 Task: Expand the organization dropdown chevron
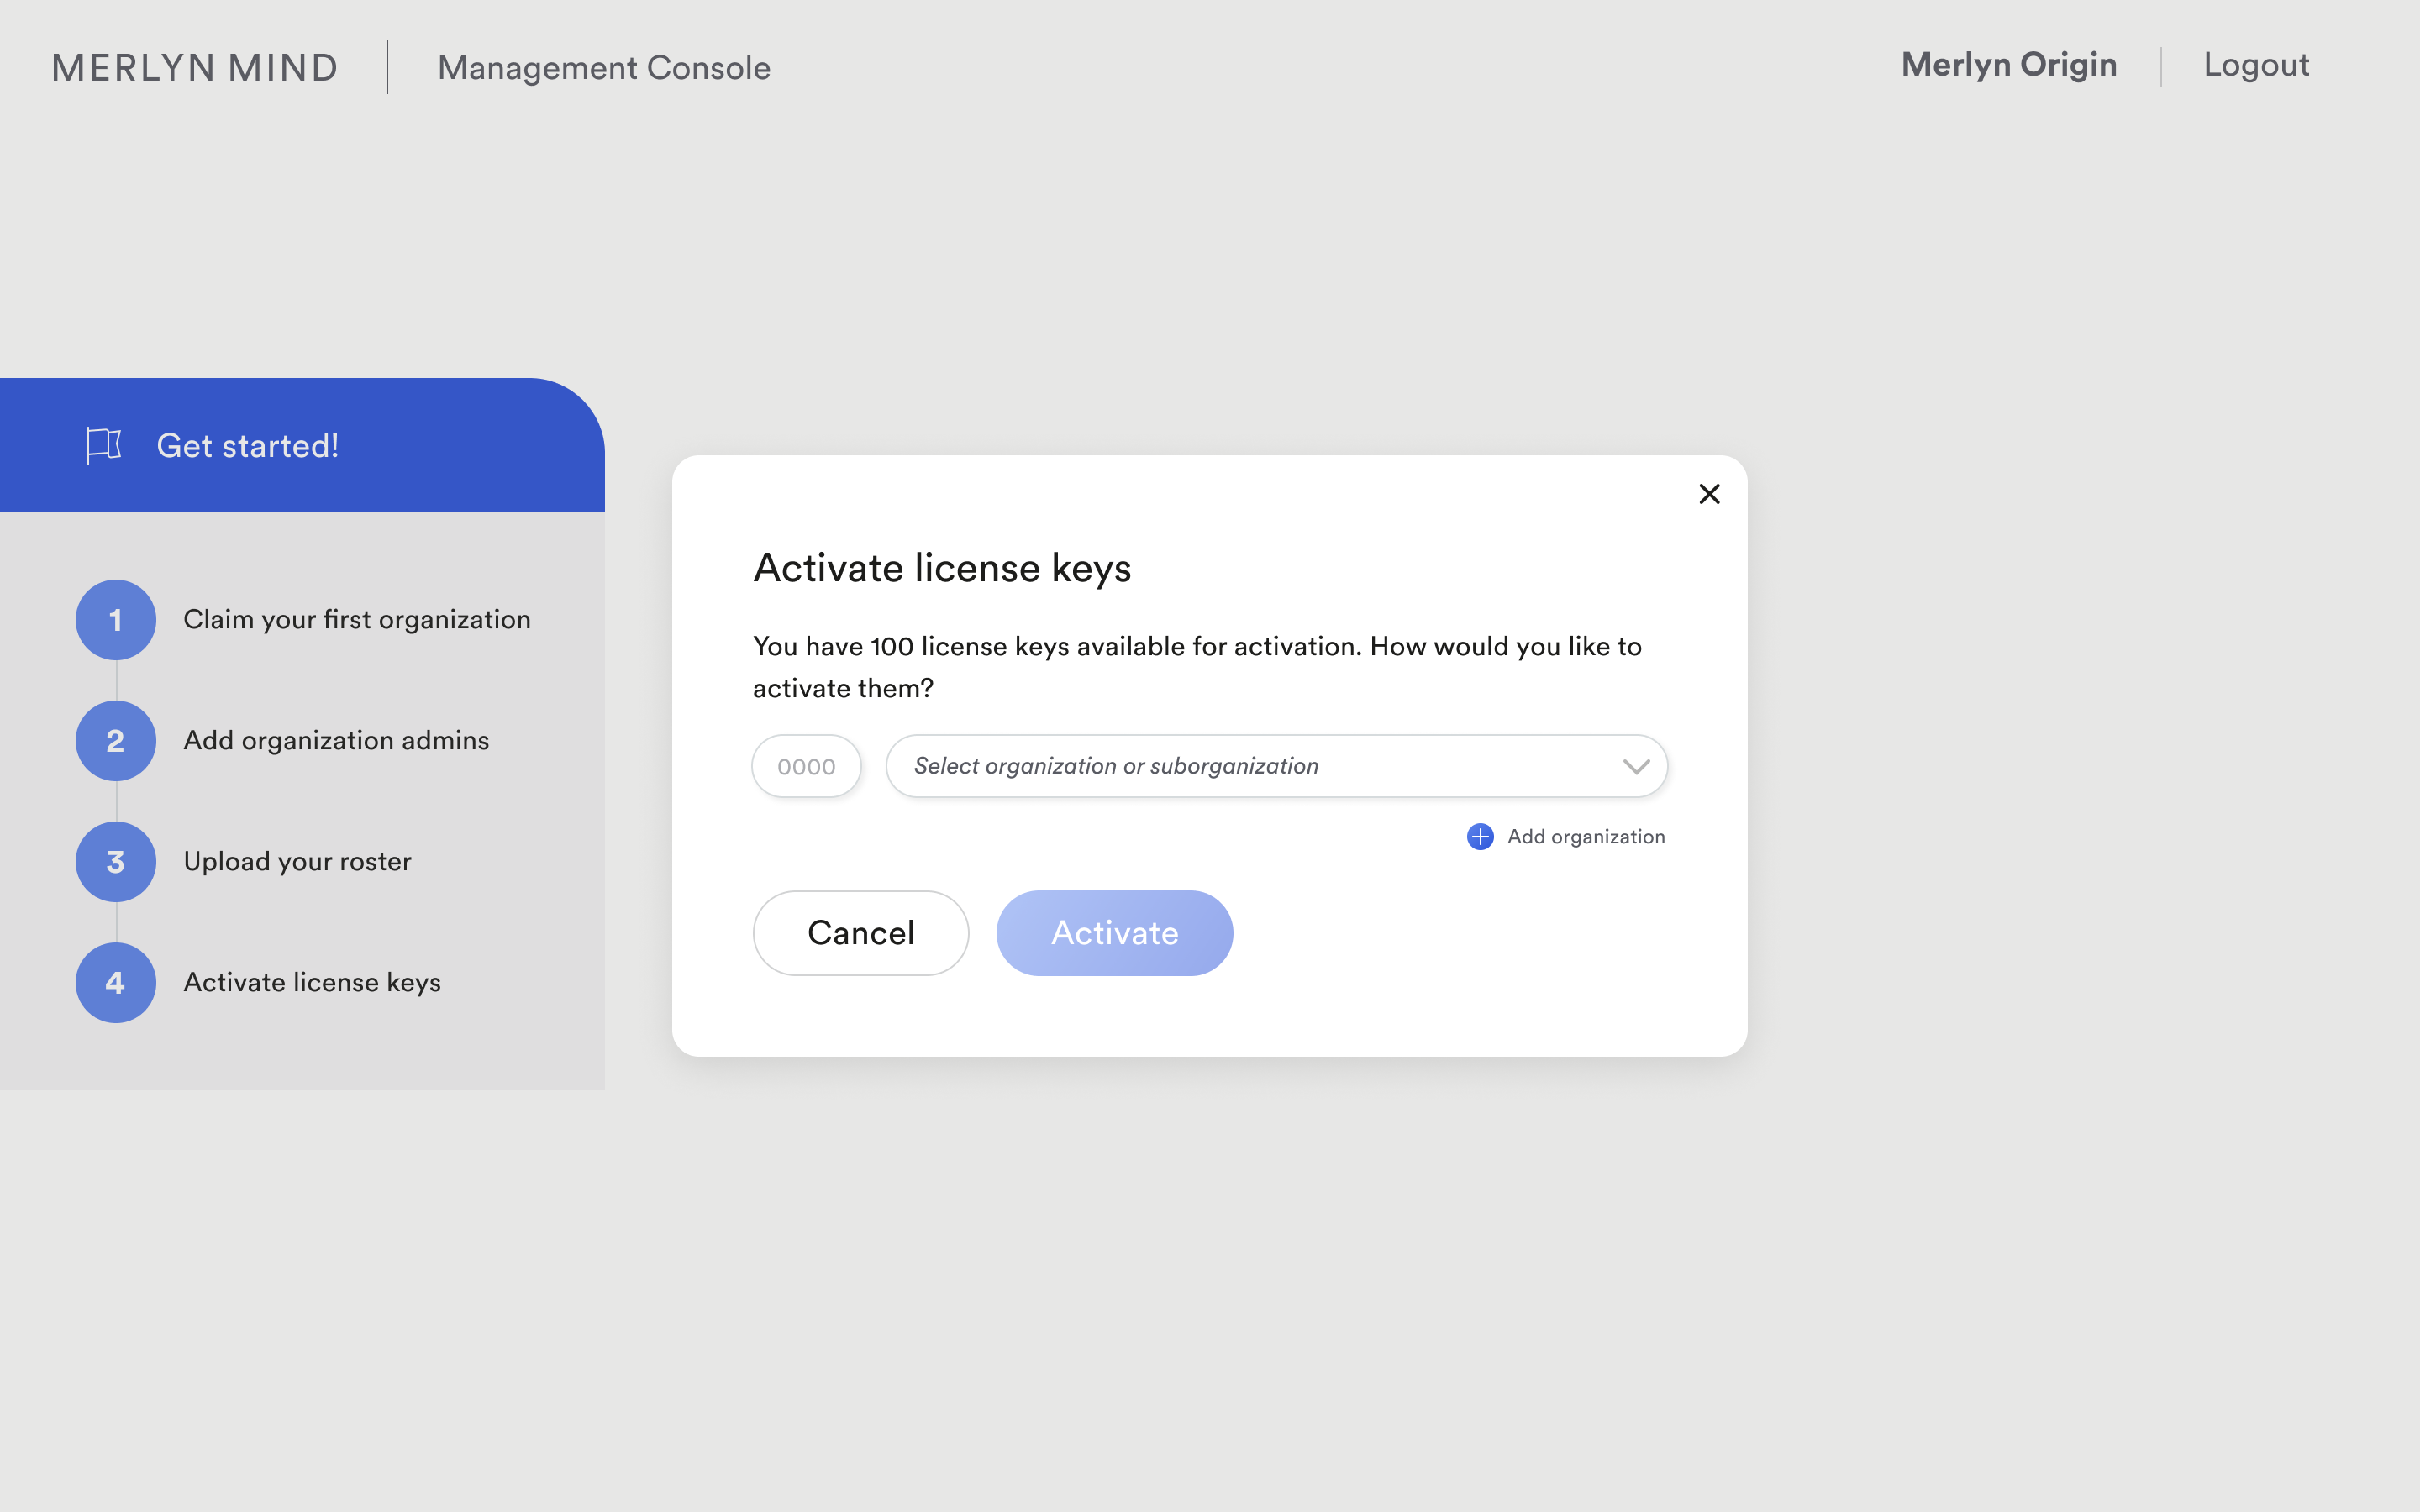click(1636, 767)
